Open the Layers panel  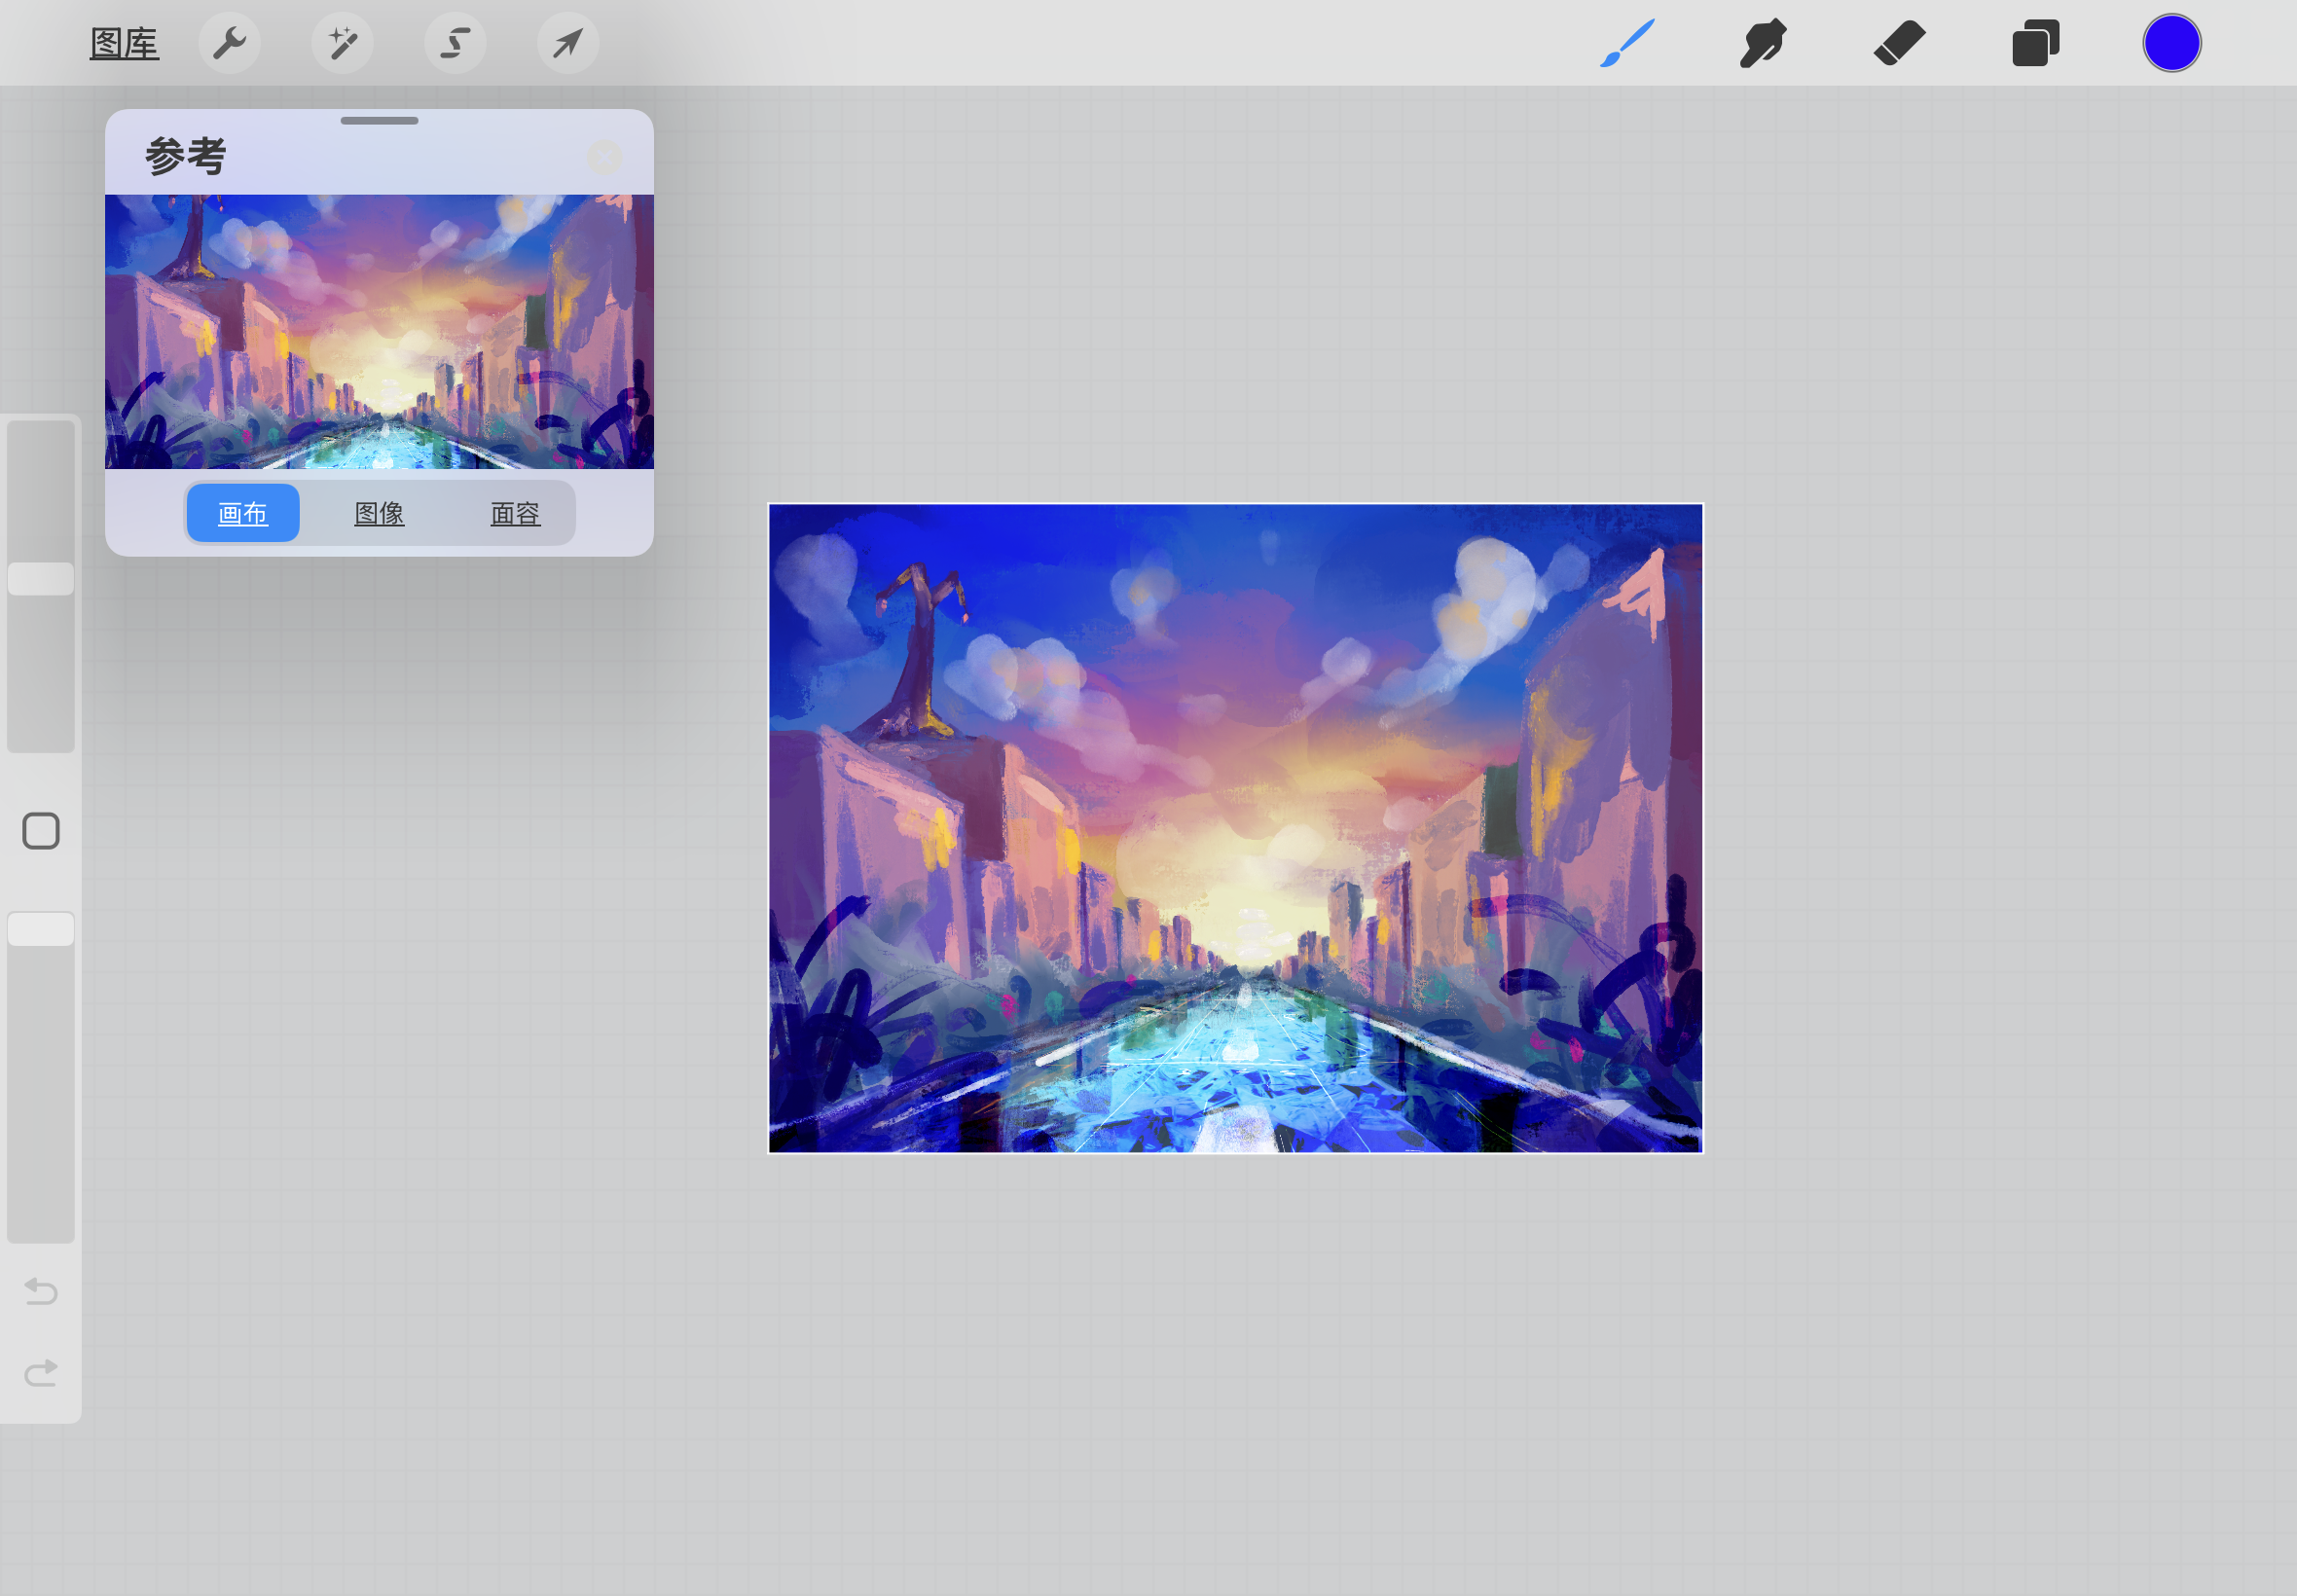(2035, 43)
